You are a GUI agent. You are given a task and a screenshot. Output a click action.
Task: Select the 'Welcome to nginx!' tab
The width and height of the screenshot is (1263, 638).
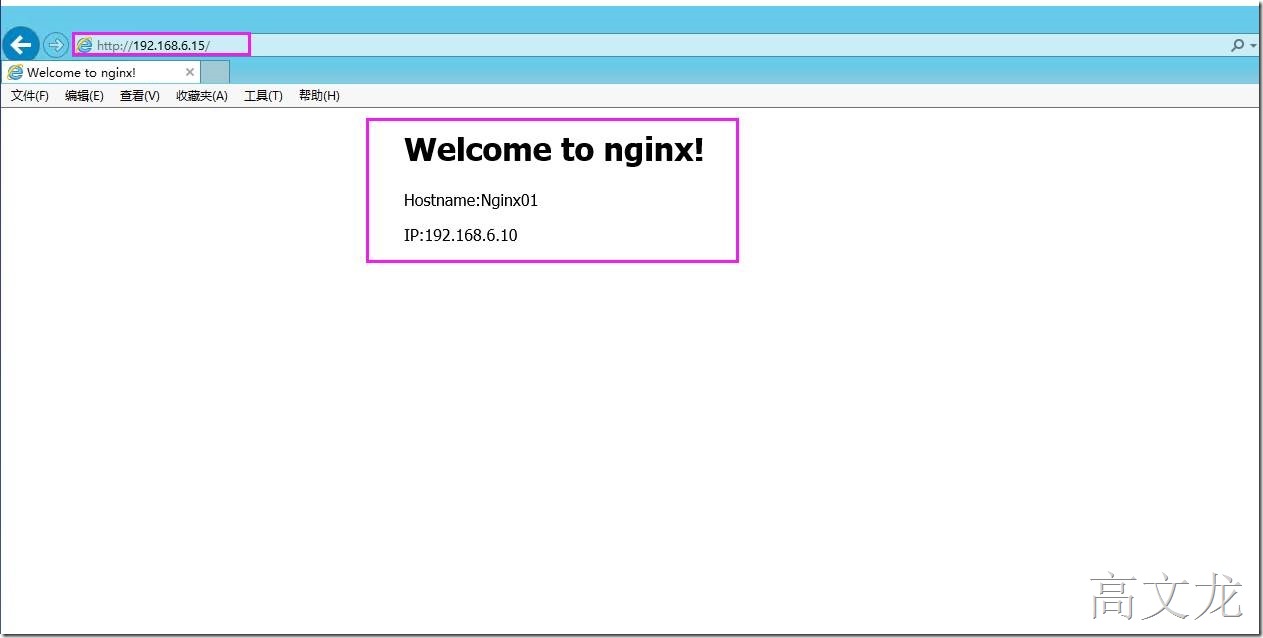101,72
